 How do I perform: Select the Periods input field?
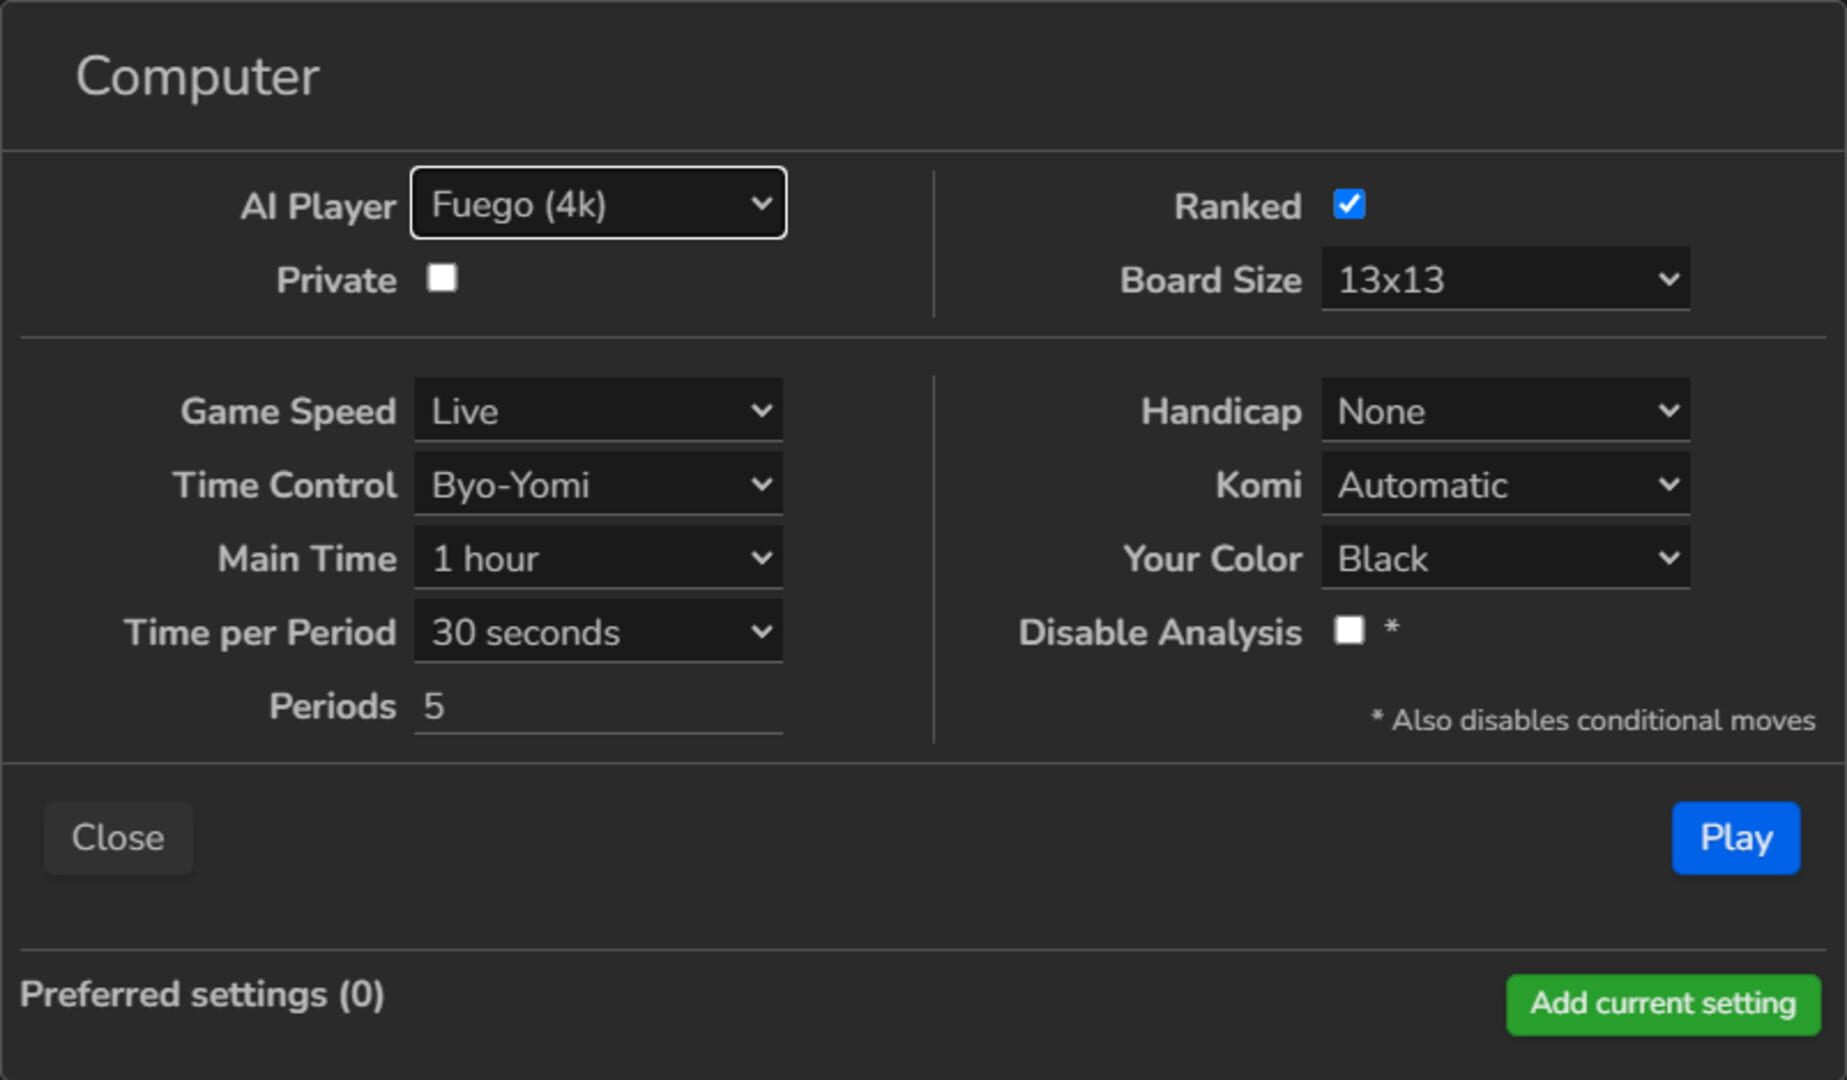(x=597, y=705)
